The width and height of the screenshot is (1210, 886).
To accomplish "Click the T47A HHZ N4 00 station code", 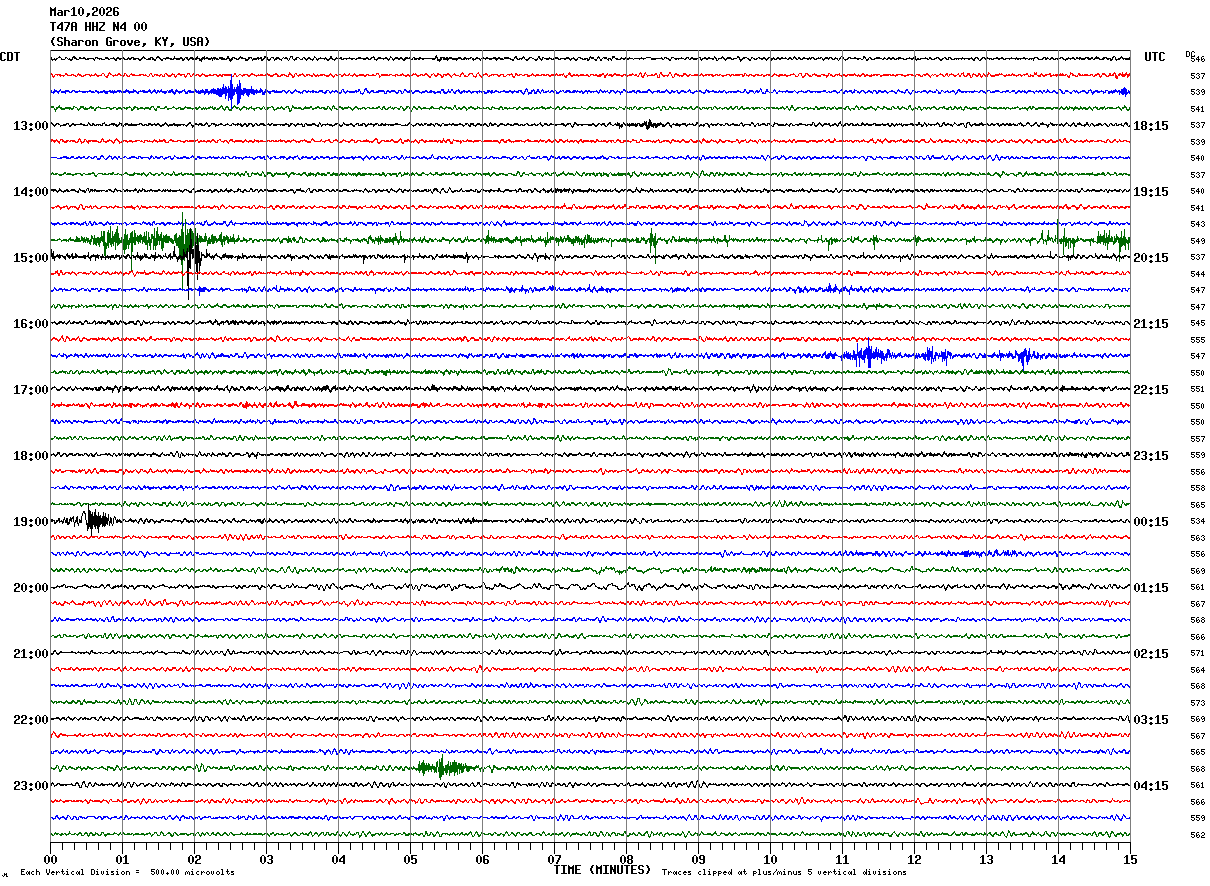I will 98,27.
